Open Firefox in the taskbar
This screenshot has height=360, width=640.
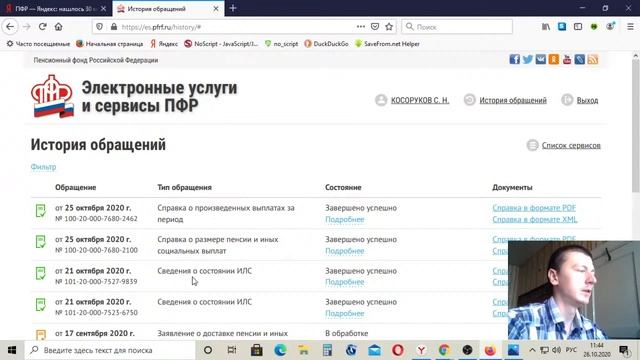pos(490,350)
